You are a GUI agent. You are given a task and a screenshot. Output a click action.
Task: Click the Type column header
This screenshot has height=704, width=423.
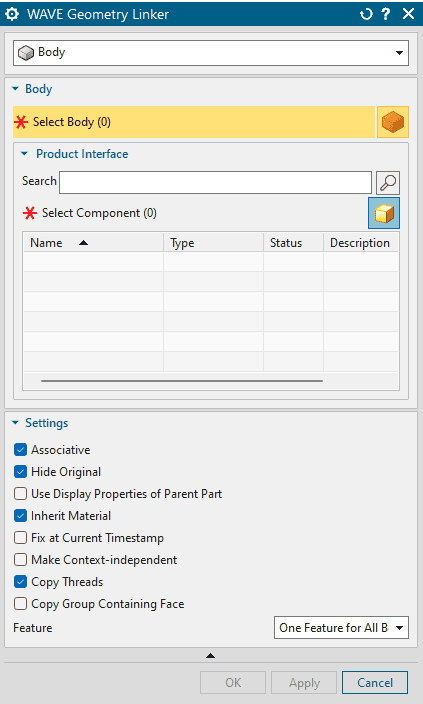tap(213, 243)
